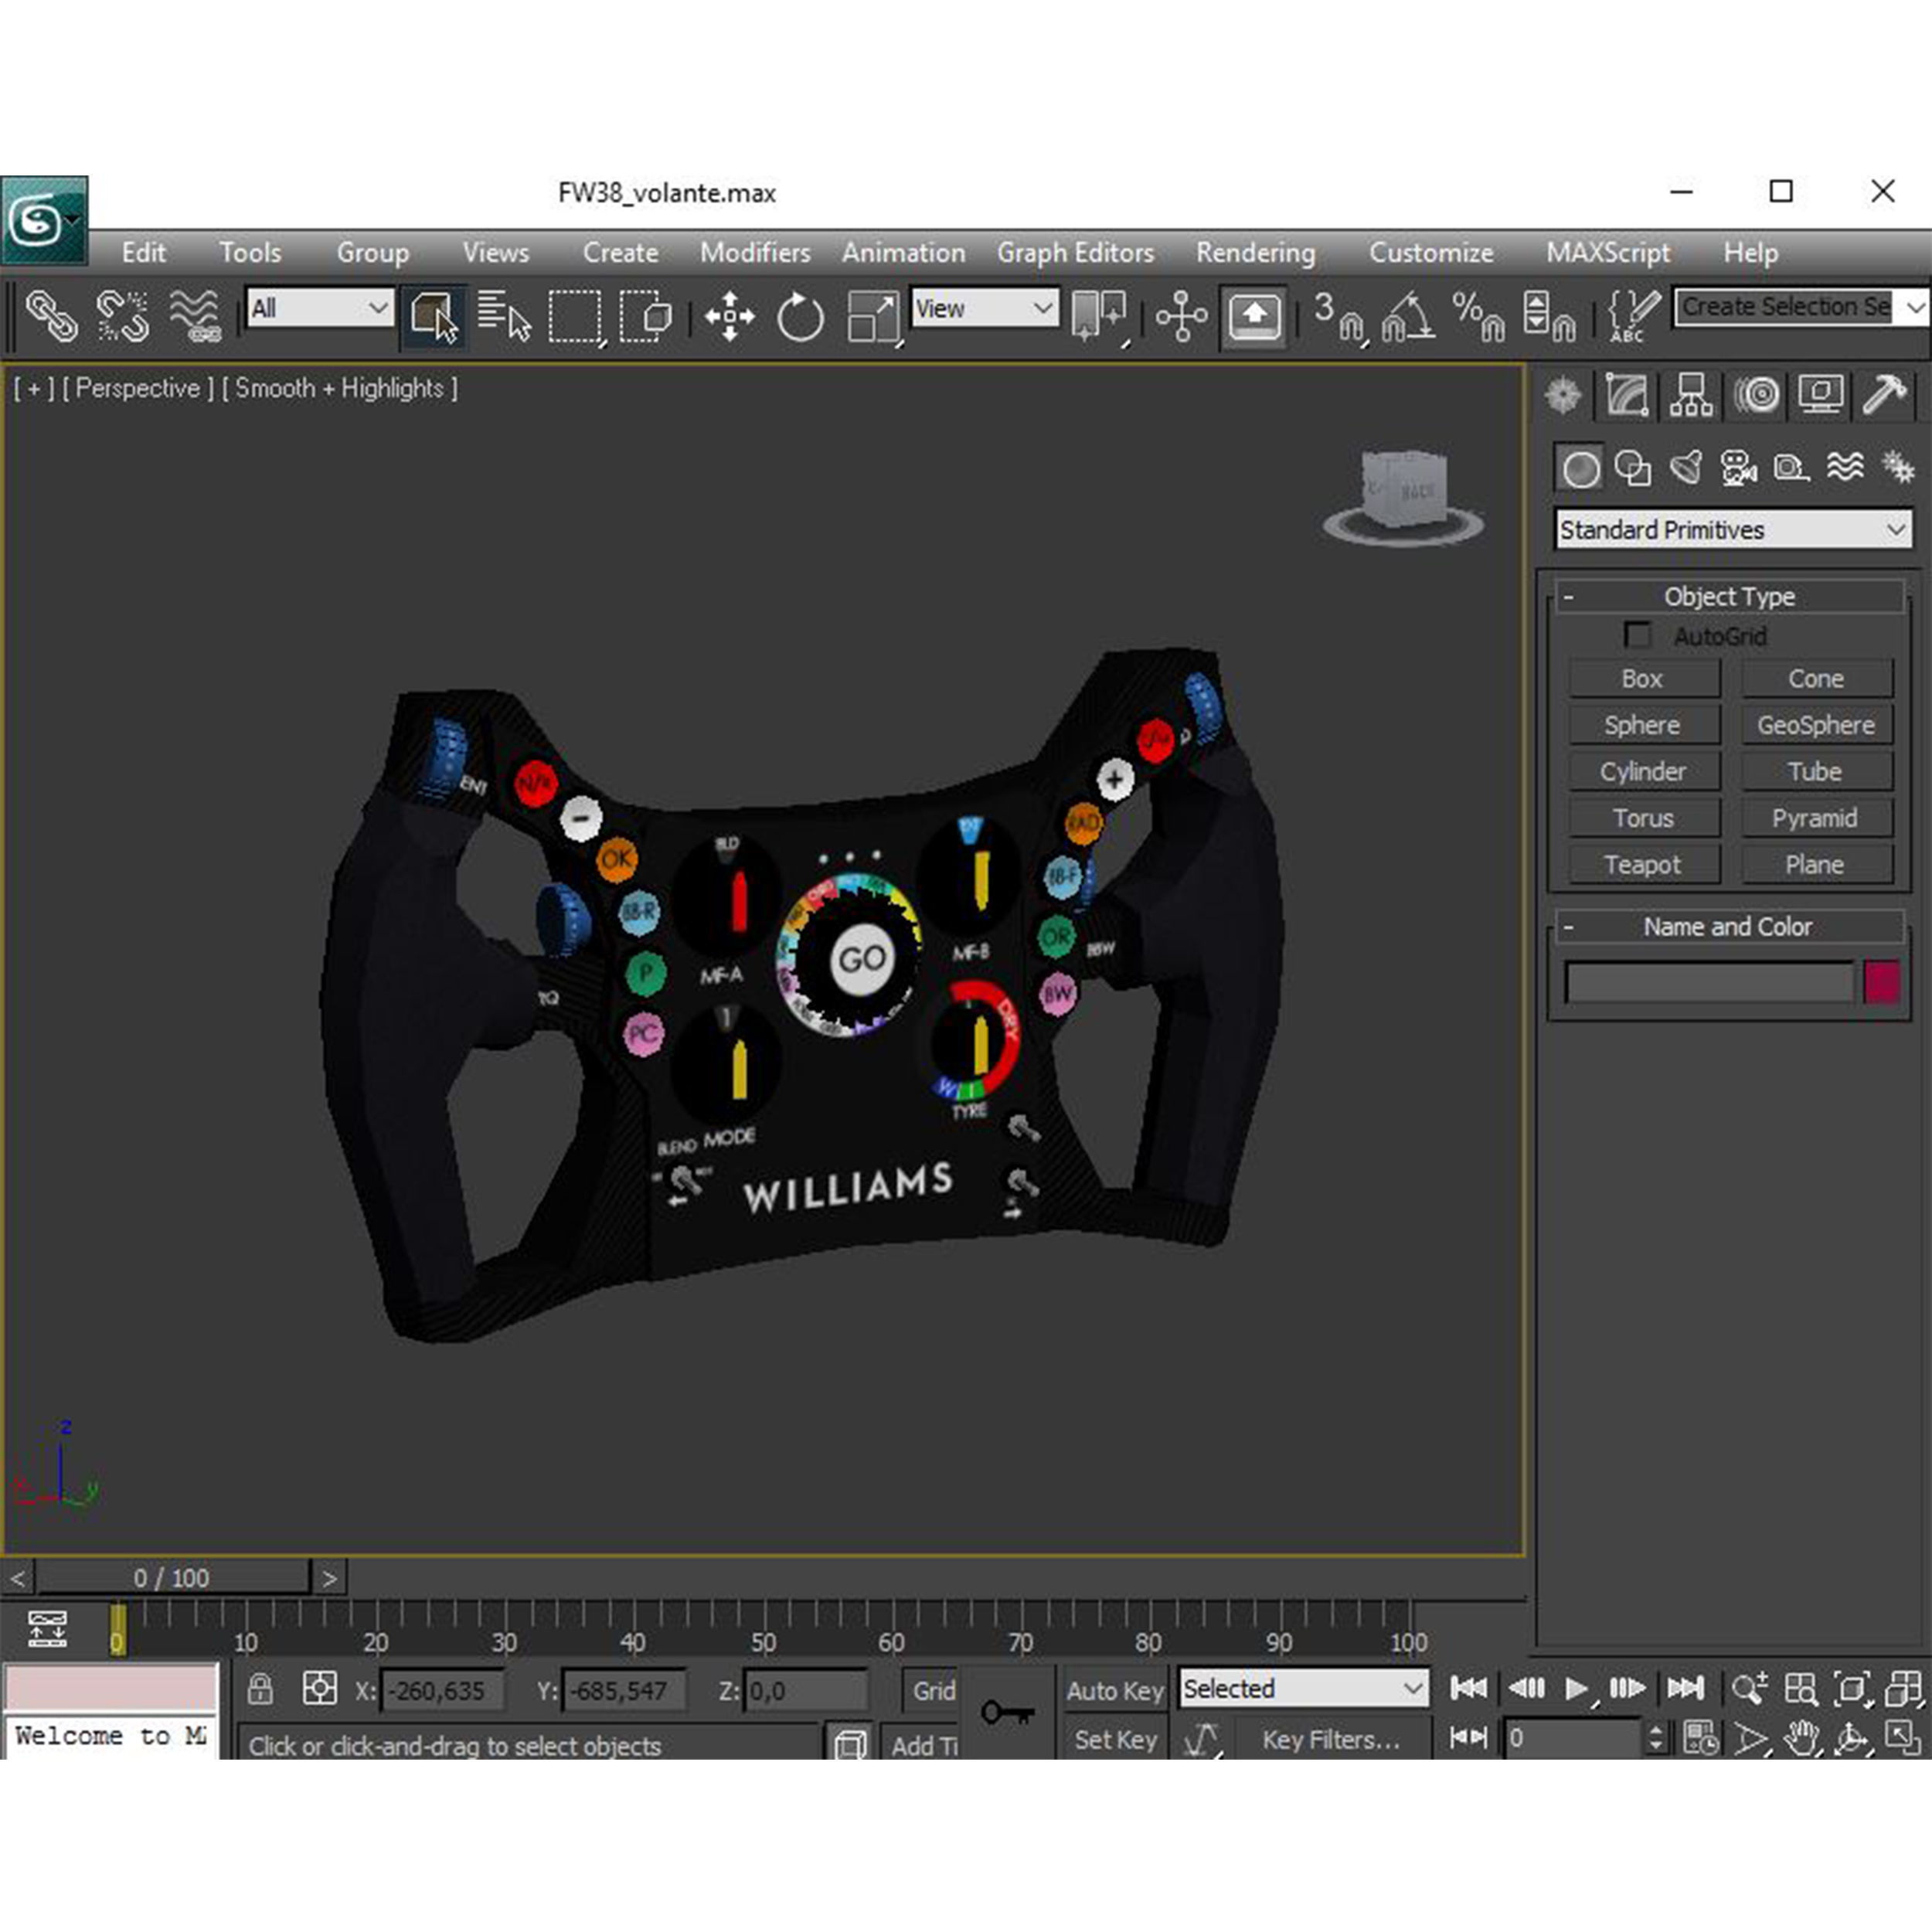Open the selection filter All dropdown
Image resolution: width=1932 pixels, height=1932 pixels.
coord(319,308)
